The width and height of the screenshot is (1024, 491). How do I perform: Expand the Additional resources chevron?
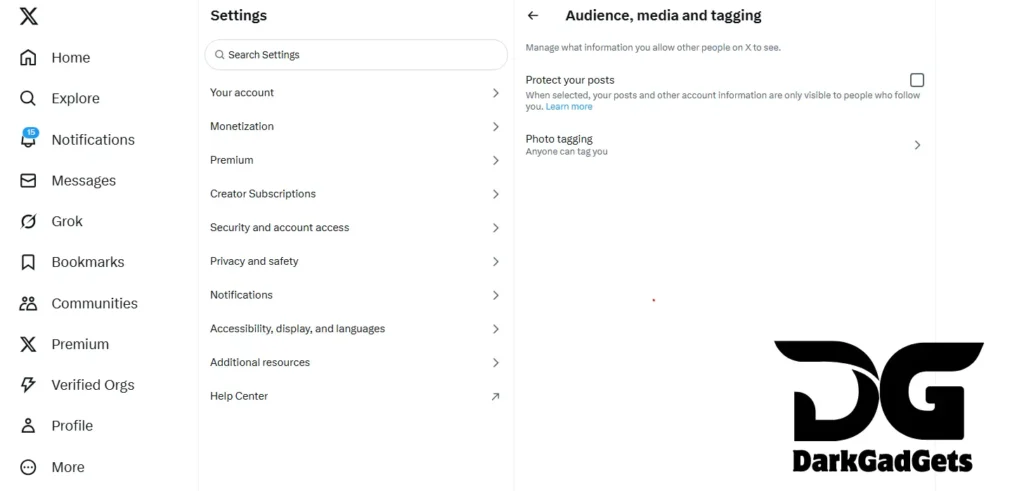click(x=496, y=362)
